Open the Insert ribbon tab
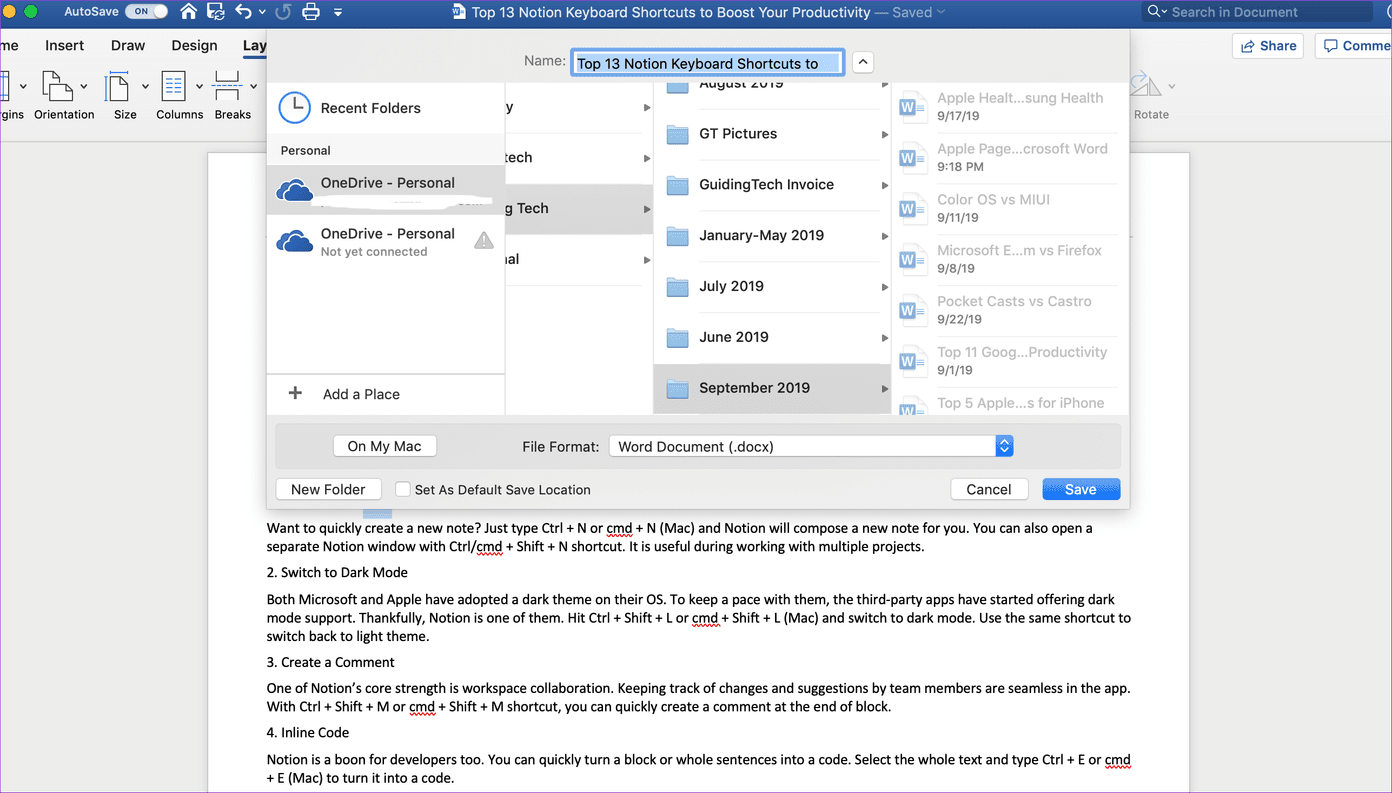 point(64,45)
